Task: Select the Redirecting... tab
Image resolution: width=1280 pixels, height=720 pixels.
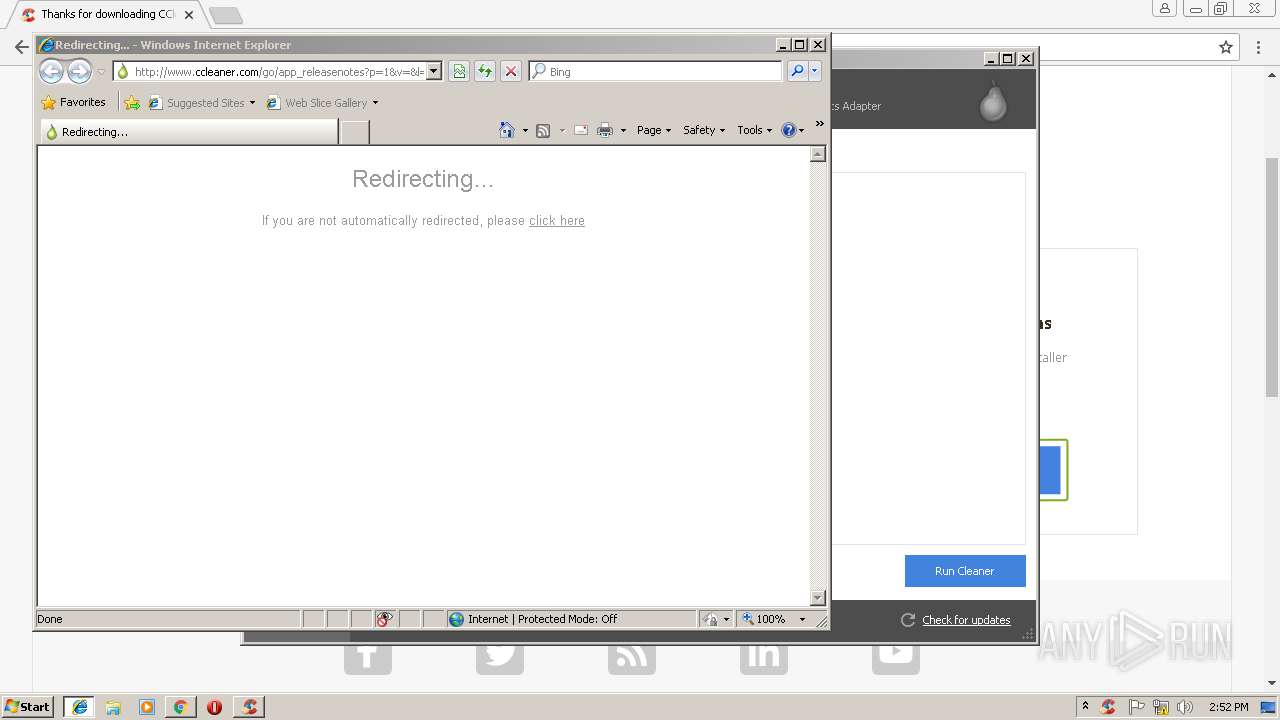Action: [x=189, y=131]
